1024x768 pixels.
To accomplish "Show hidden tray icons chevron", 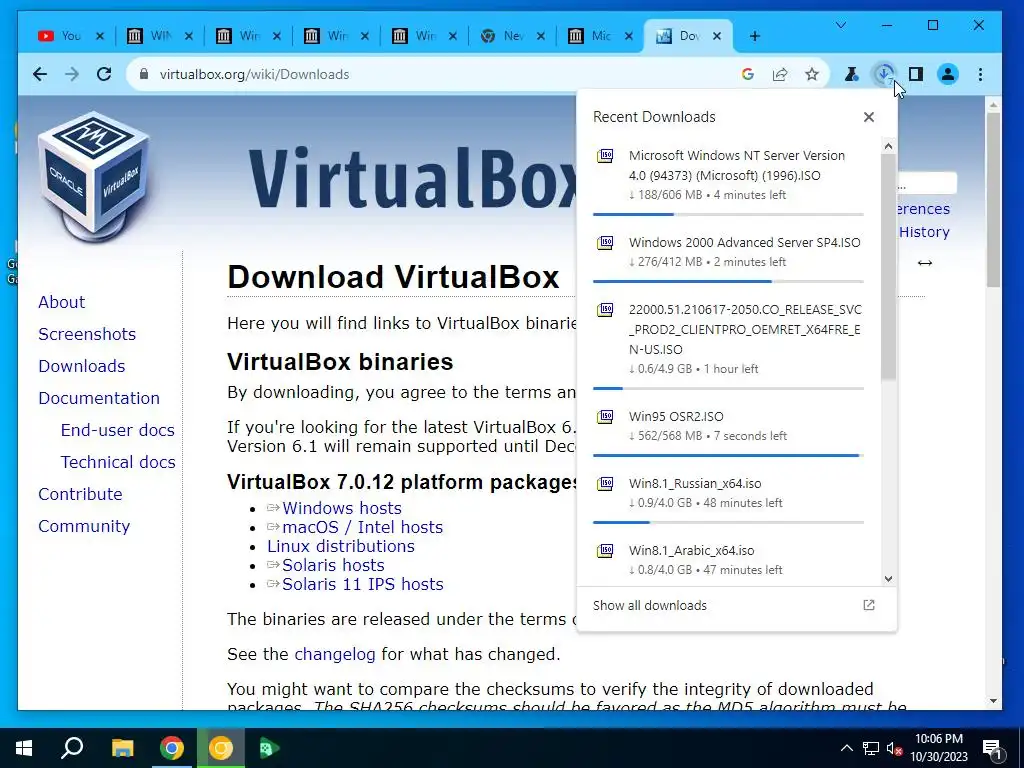I will click(846, 748).
